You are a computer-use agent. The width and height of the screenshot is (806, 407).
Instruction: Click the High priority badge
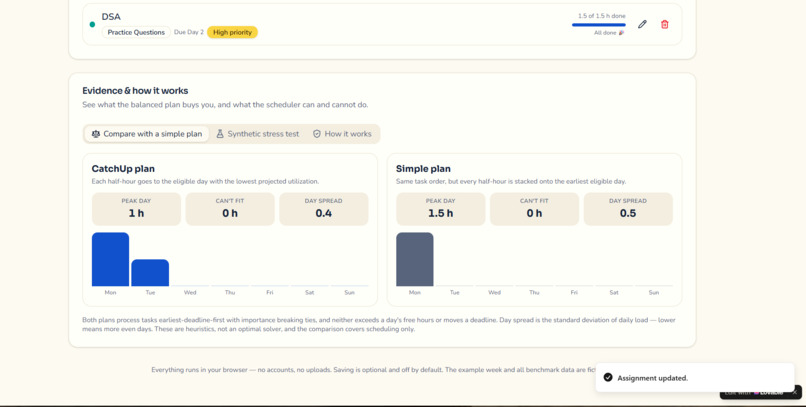coord(232,32)
